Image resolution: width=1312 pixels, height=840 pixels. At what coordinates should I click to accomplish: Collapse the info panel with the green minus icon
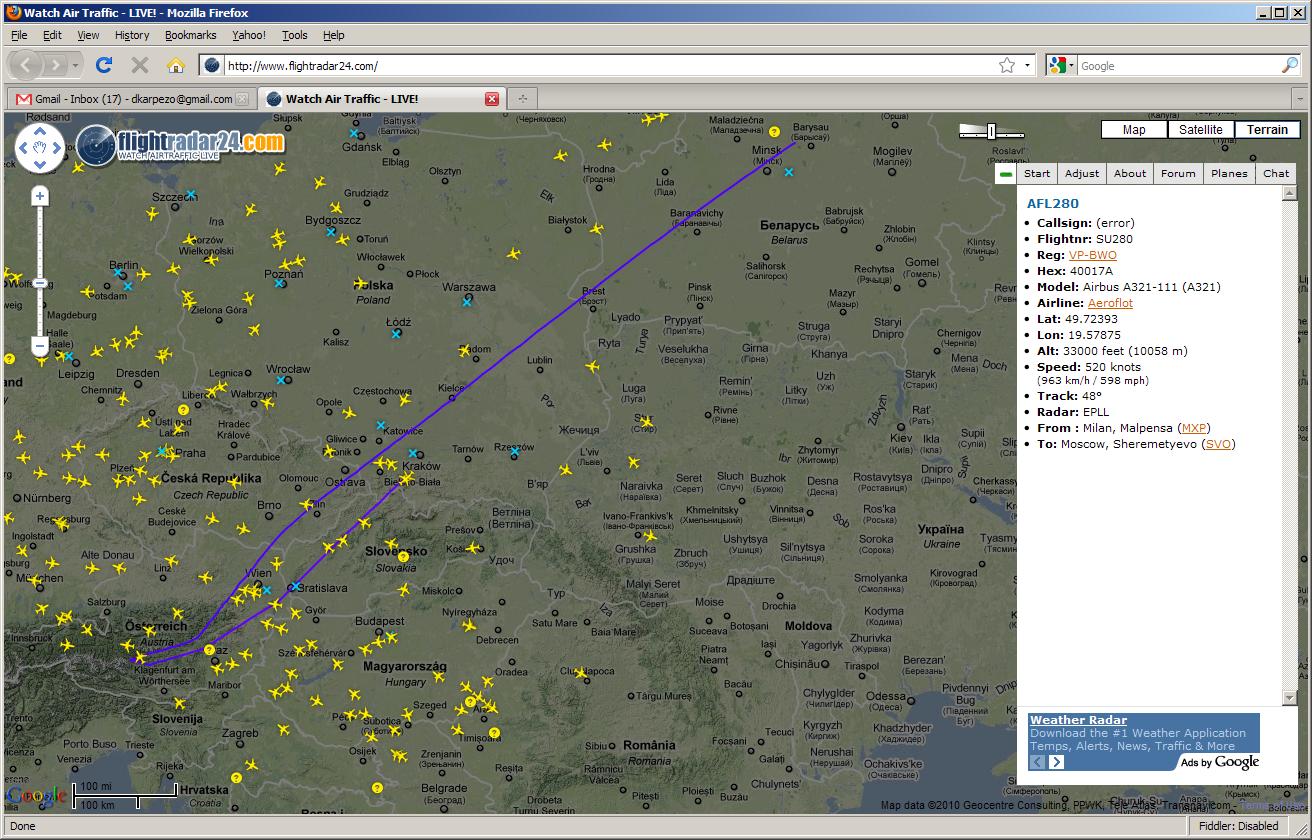pyautogui.click(x=1006, y=174)
